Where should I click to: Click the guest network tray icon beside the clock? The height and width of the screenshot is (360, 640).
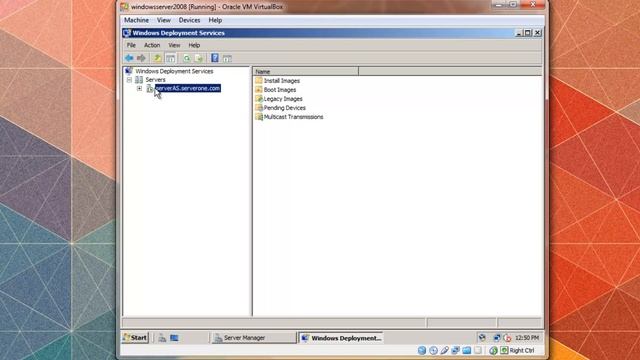click(497, 338)
